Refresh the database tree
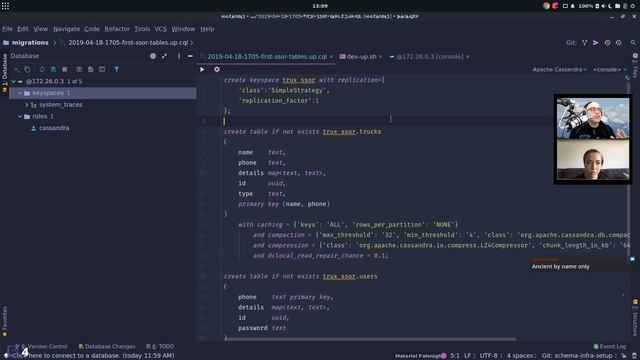The image size is (640, 360). coord(42,69)
